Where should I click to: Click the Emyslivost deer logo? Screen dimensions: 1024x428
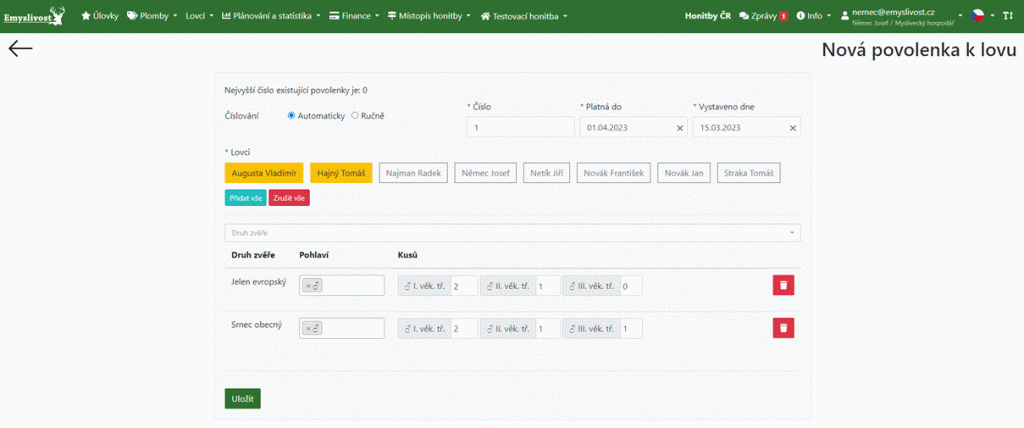[x=34, y=16]
